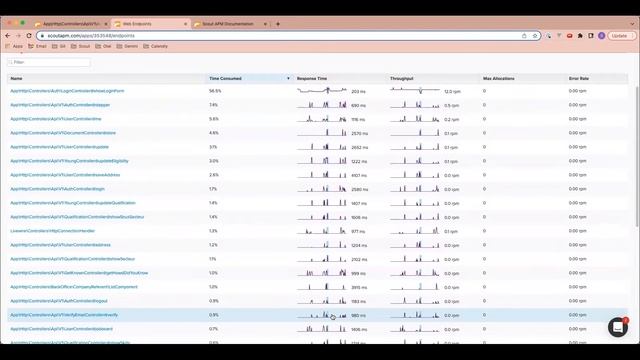Image resolution: width=640 pixels, height=360 pixels.
Task: Sort by the Name column header
Action: click(x=16, y=78)
